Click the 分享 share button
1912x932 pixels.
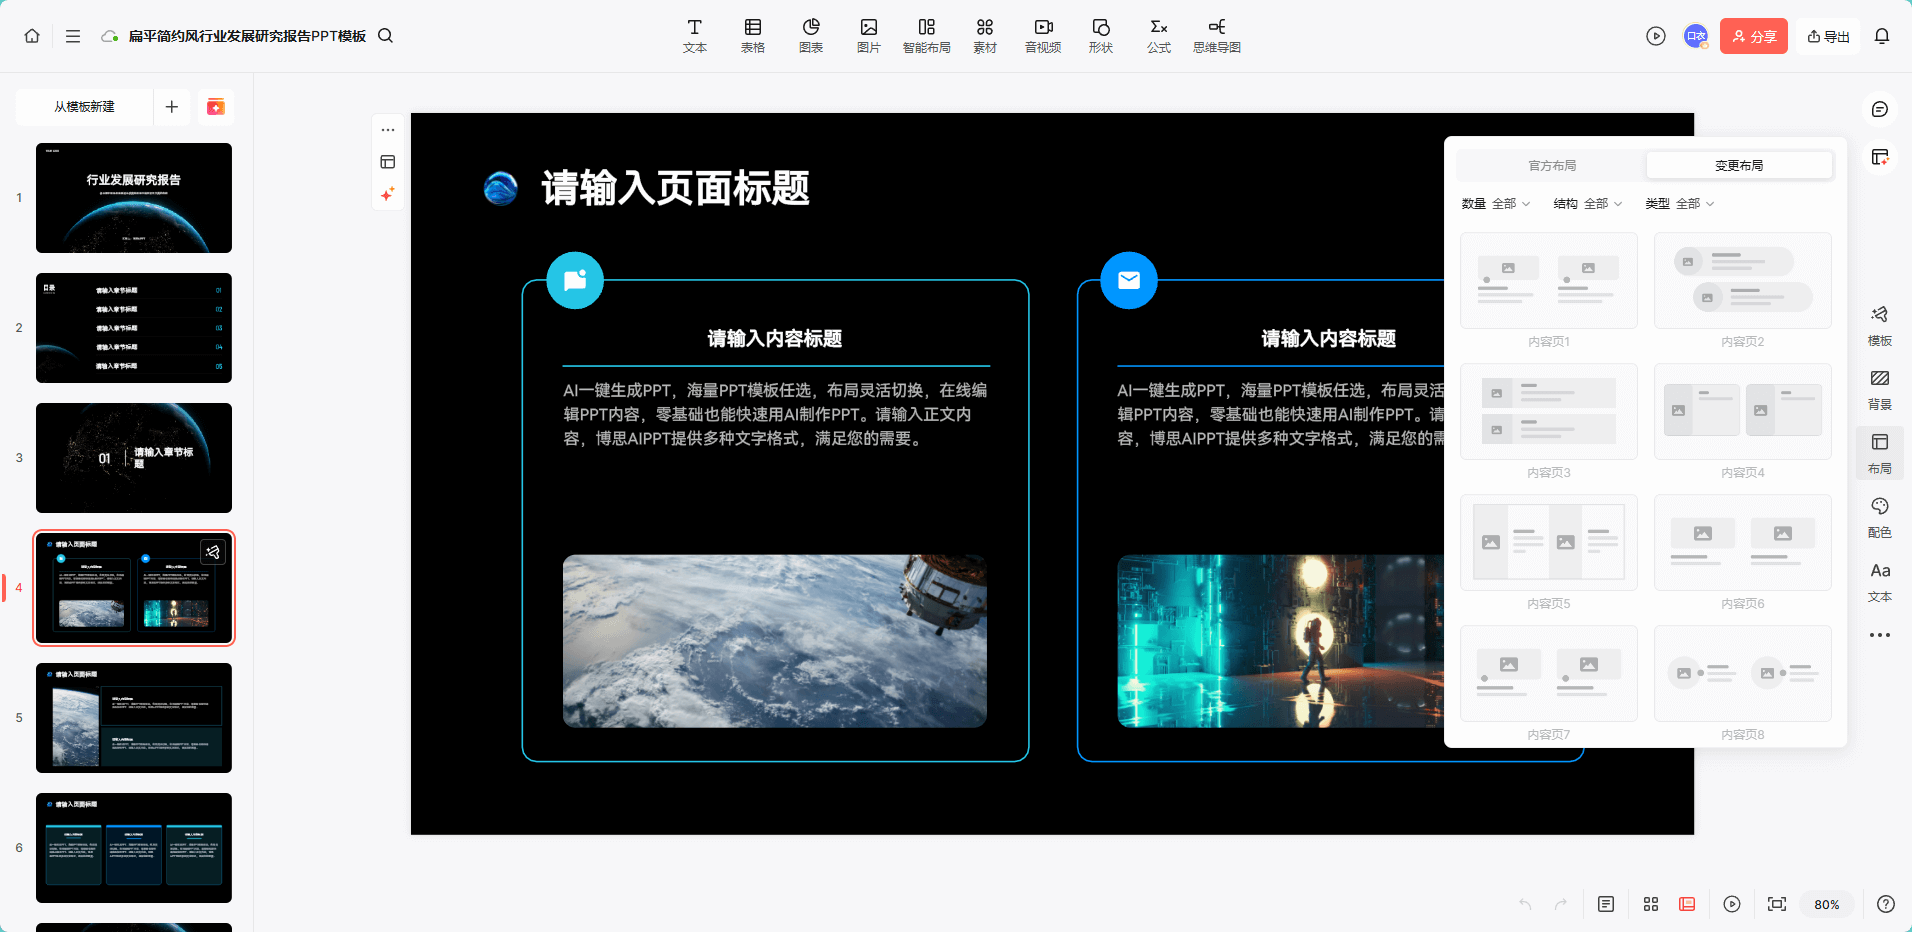point(1754,36)
